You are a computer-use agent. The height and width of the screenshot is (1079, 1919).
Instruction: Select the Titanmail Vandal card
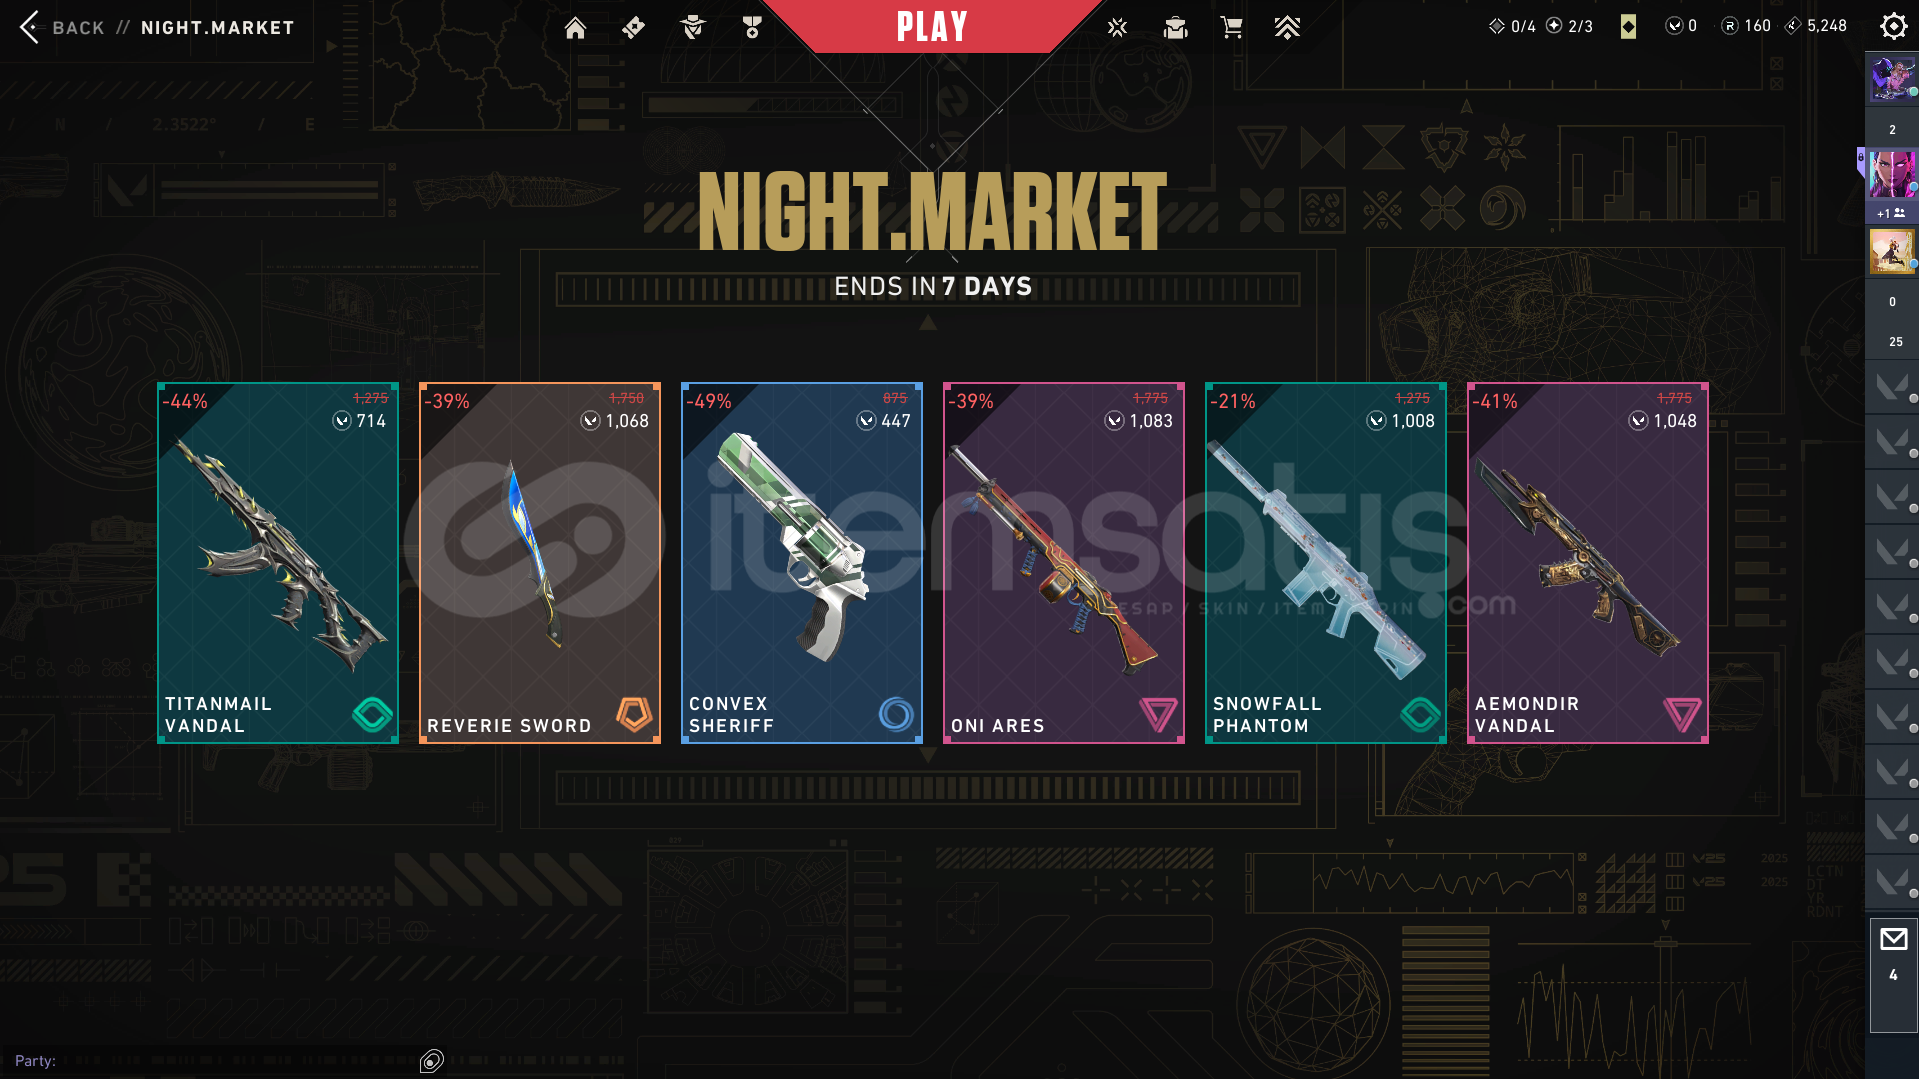coord(278,562)
